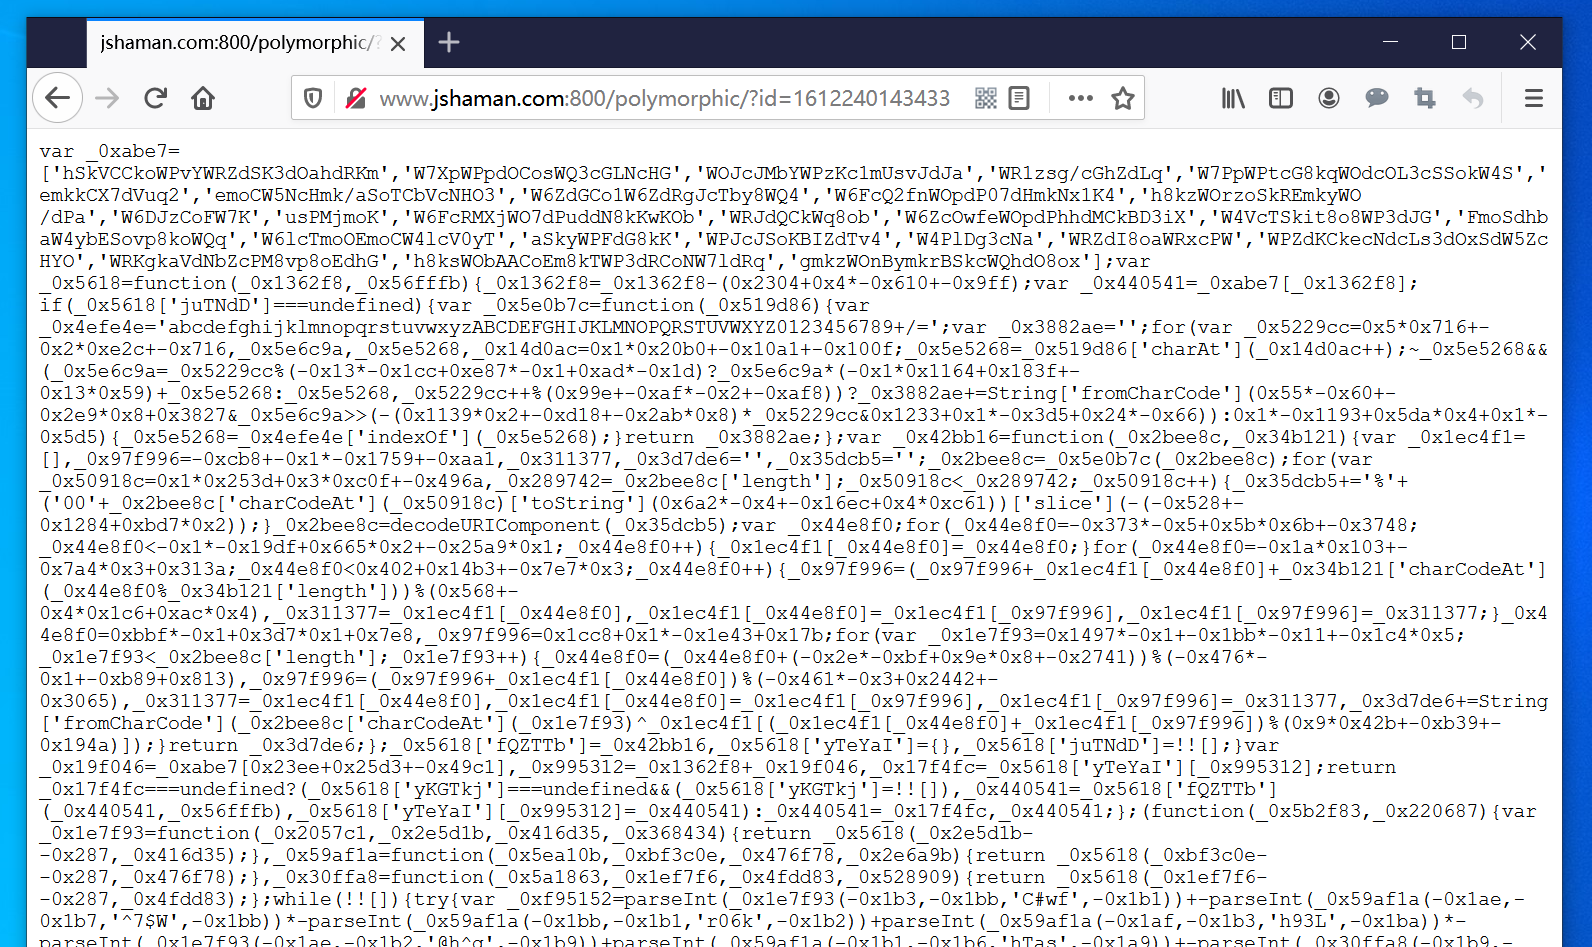Click the QR code icon in address bar
1592x947 pixels.
(x=986, y=98)
